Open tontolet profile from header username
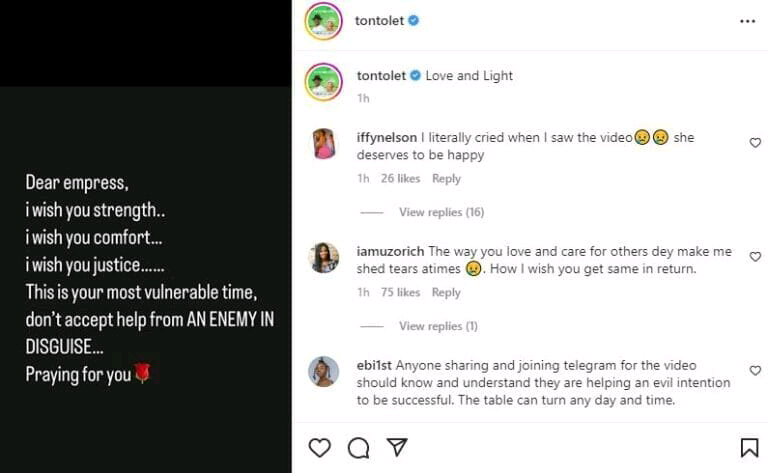Viewport: 768px width, 473px height. click(x=379, y=20)
